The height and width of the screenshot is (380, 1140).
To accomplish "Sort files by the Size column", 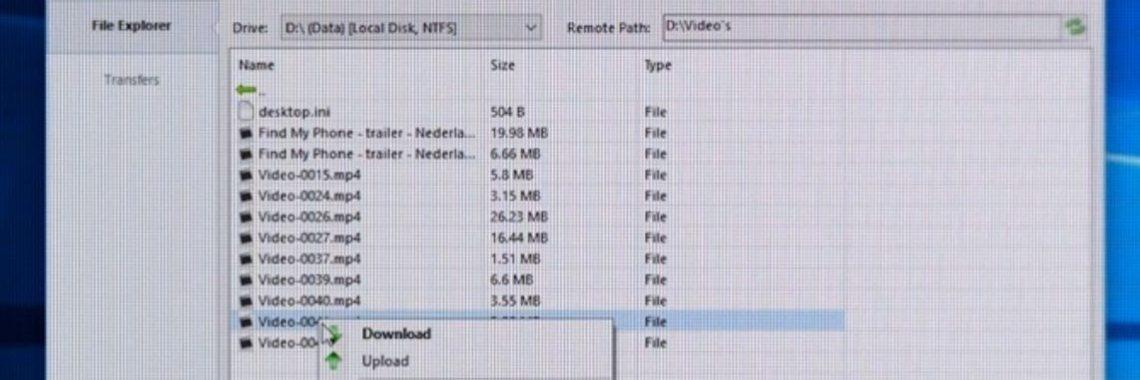I will click(x=502, y=65).
